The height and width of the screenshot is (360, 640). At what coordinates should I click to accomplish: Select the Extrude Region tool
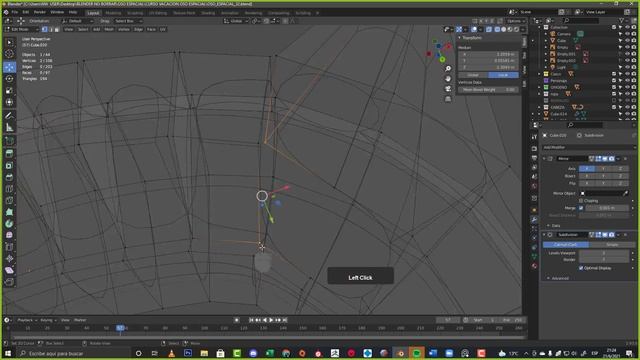tap(9, 153)
